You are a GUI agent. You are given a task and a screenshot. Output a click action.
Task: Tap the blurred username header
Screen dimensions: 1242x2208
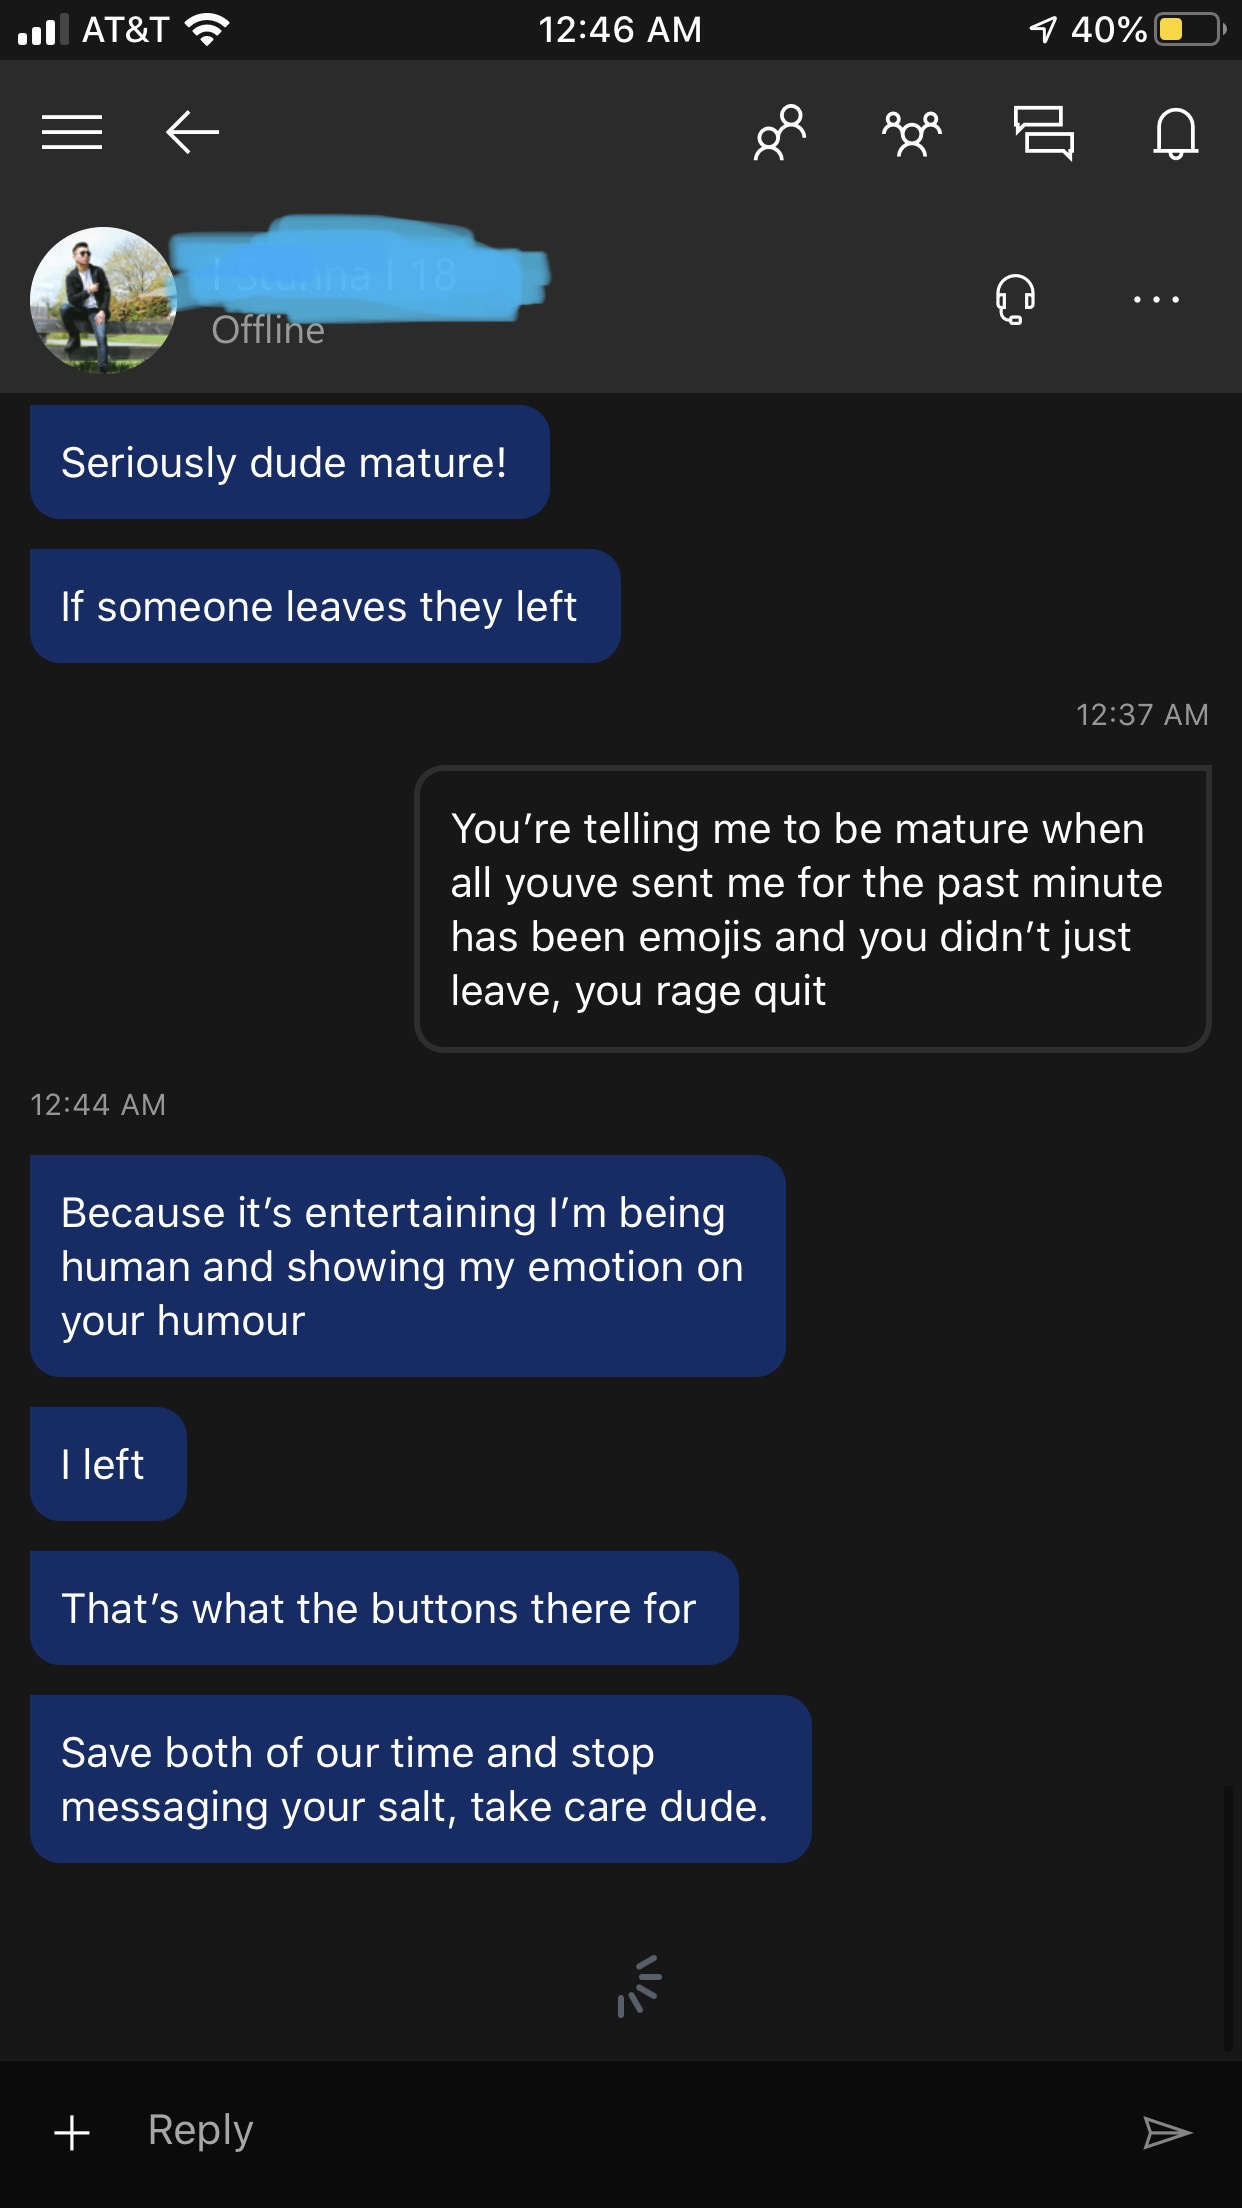click(x=360, y=268)
